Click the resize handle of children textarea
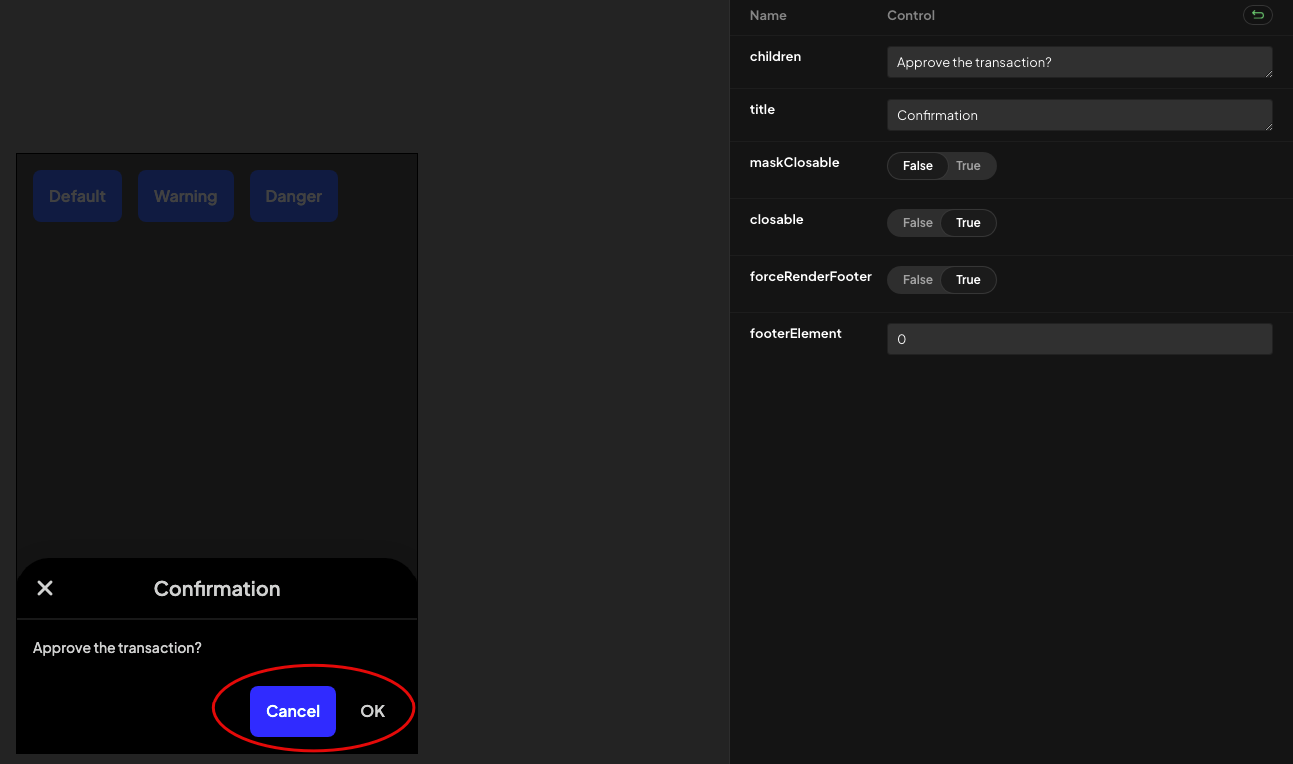The image size is (1293, 764). click(1270, 74)
